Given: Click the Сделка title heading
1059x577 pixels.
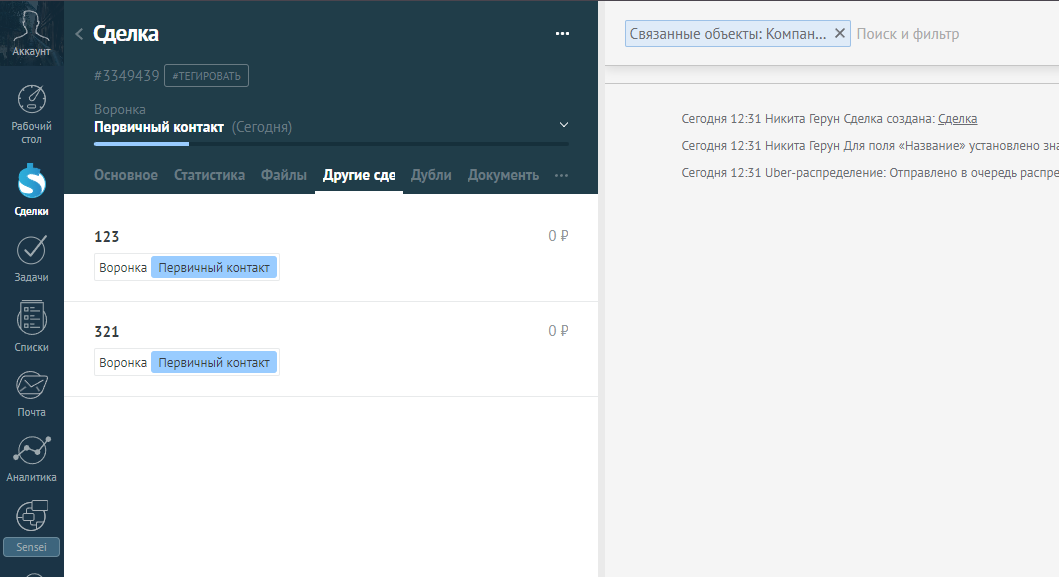Looking at the screenshot, I should tap(126, 34).
